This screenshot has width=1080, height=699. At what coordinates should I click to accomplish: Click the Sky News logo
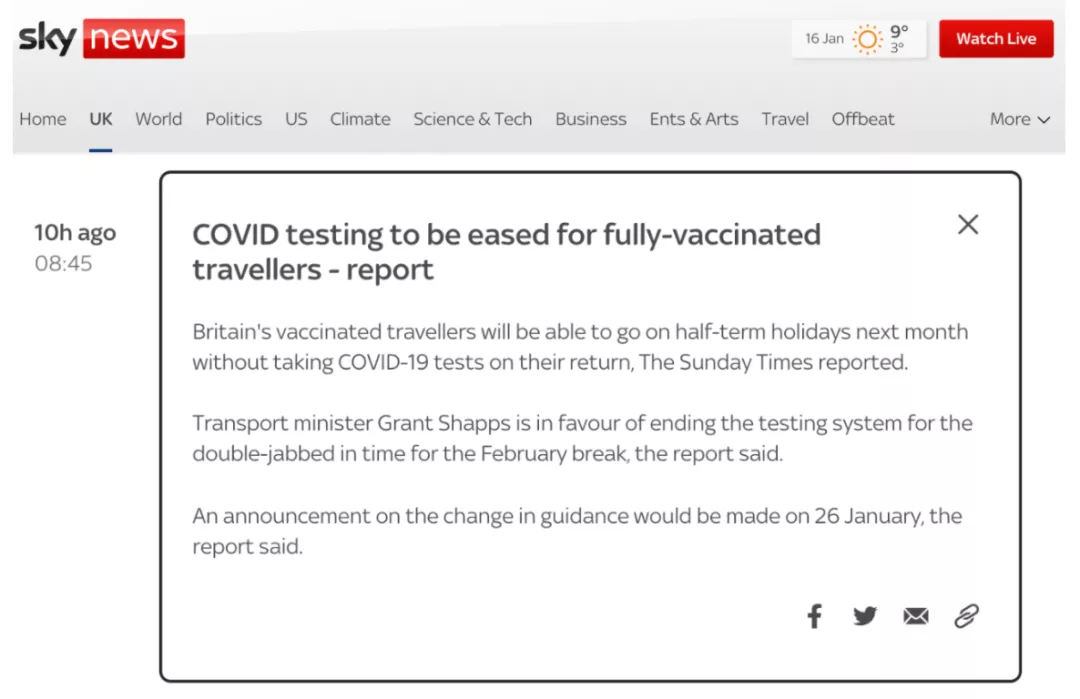101,39
